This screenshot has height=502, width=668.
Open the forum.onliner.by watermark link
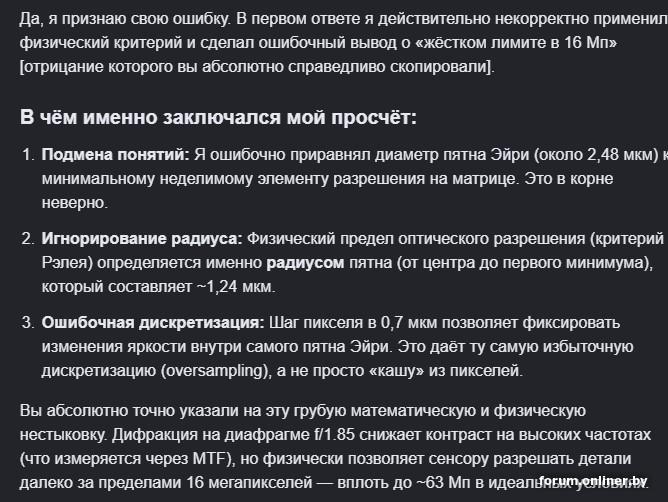[x=593, y=481]
